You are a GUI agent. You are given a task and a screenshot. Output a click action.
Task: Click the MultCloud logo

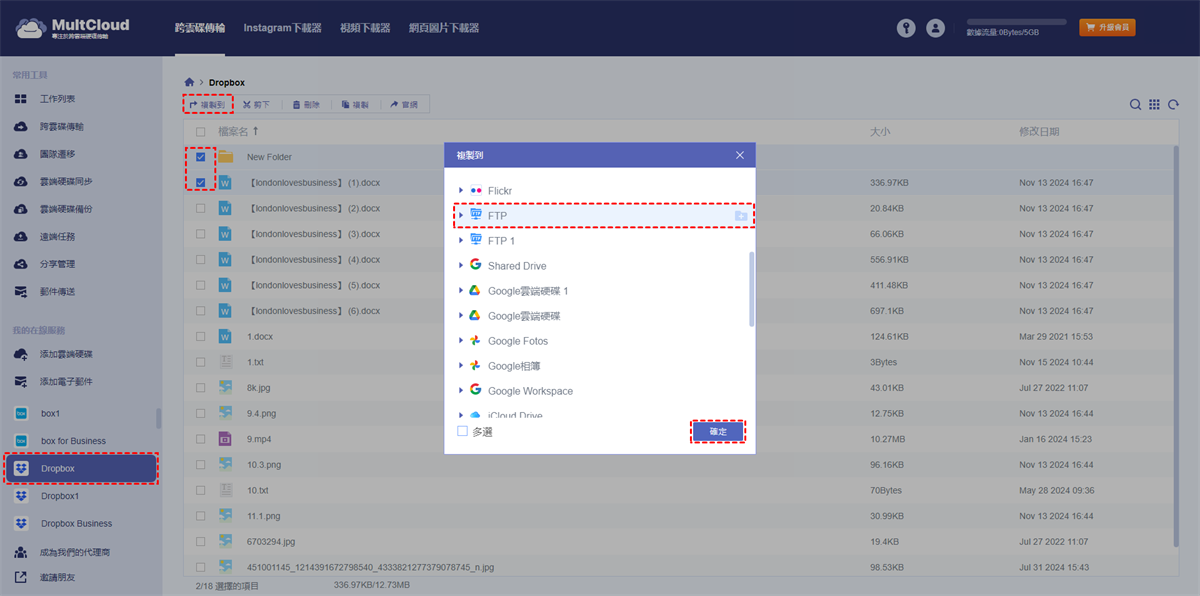click(x=72, y=28)
